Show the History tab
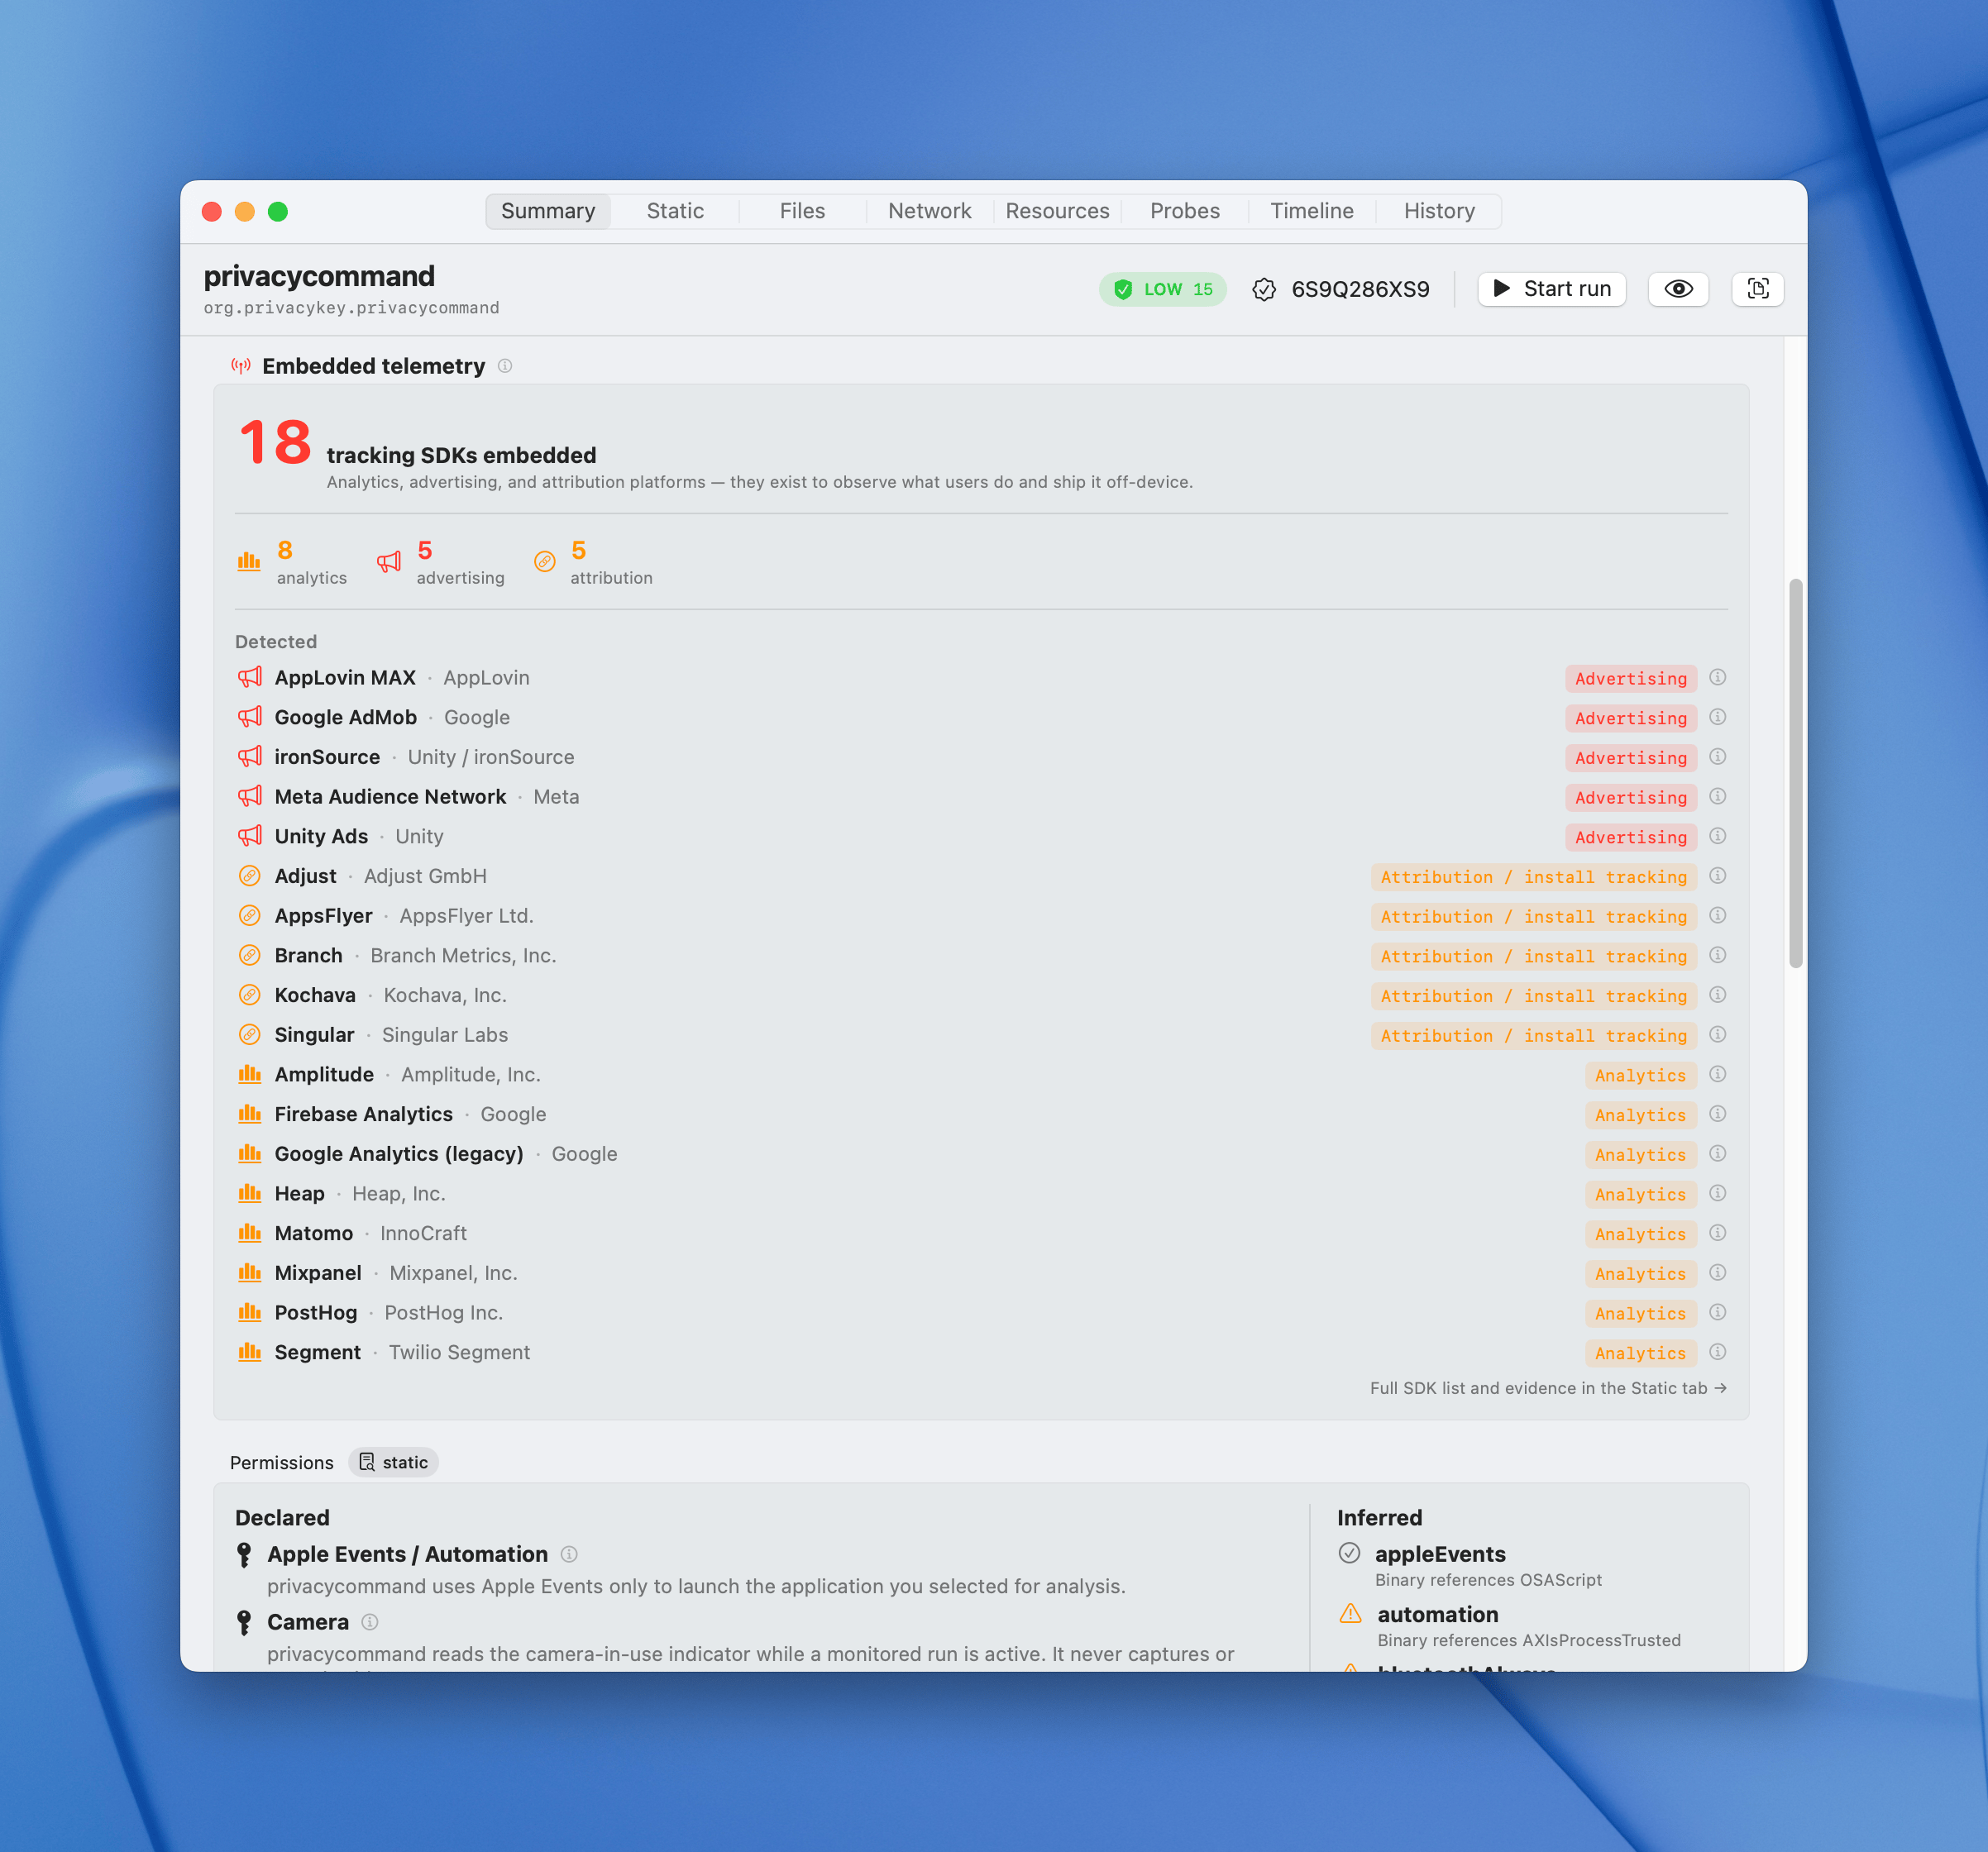Viewport: 1988px width, 1852px height. pyautogui.click(x=1439, y=211)
